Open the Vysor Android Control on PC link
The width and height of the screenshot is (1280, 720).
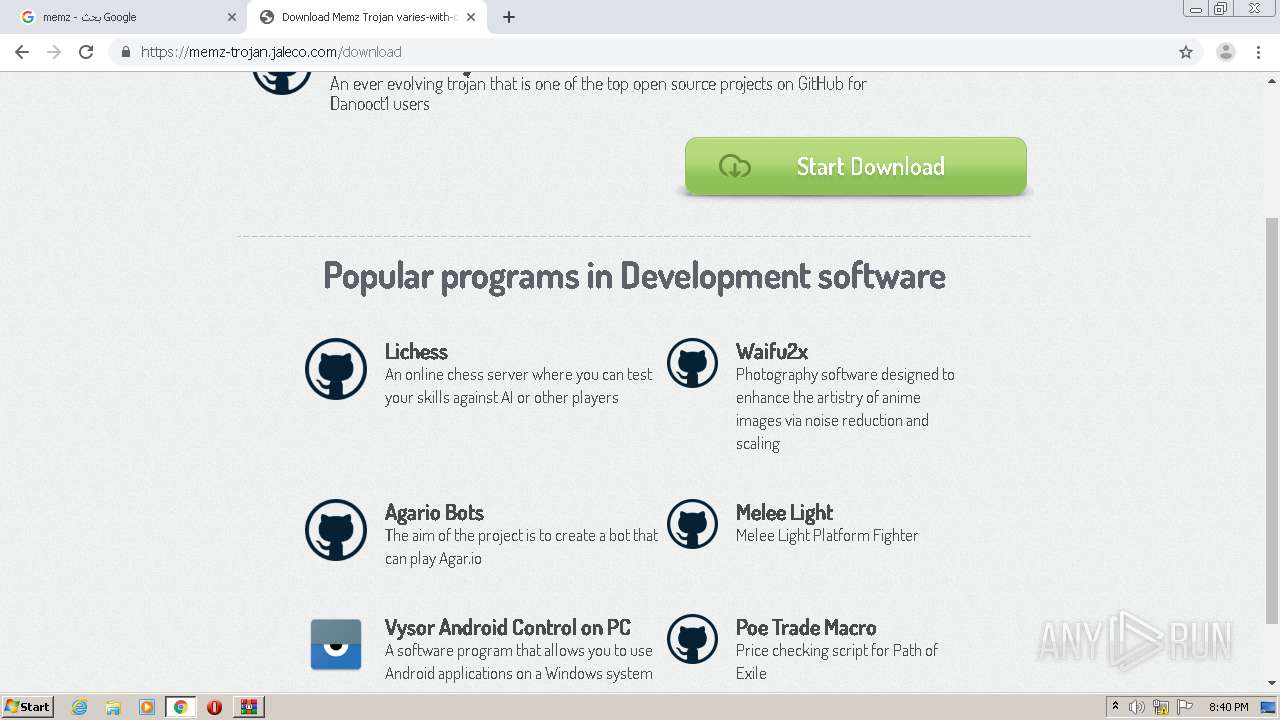(x=508, y=627)
